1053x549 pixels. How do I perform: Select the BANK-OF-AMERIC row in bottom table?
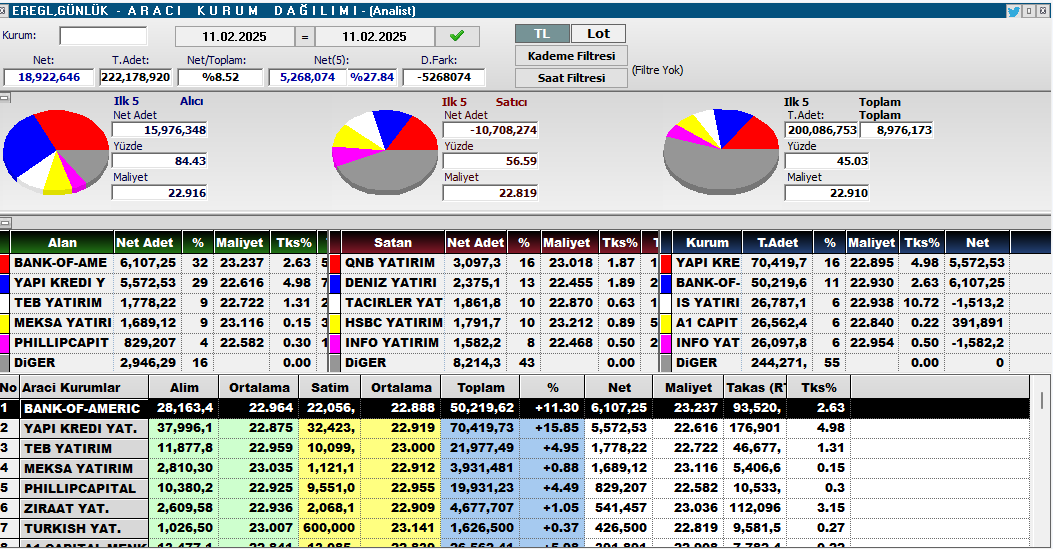coord(514,408)
